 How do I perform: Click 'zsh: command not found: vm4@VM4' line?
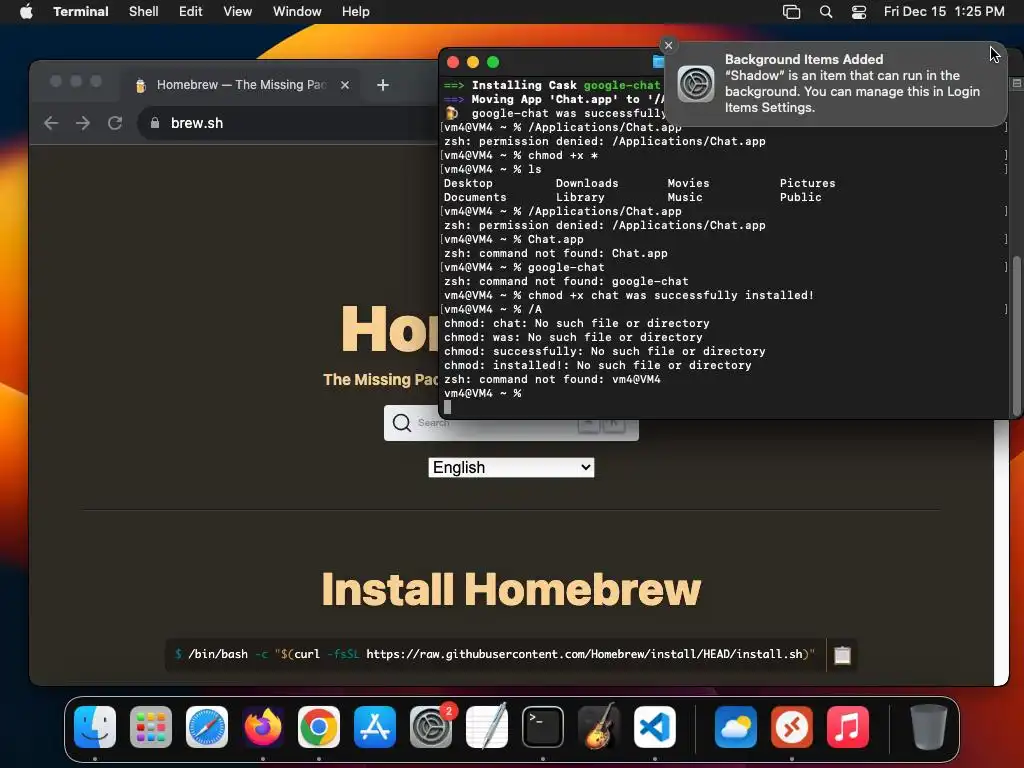point(552,379)
